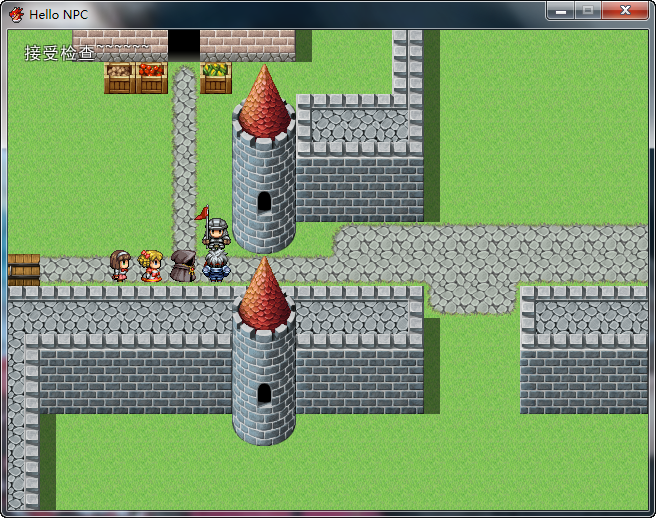Click the wooden gate at left road end

pyautogui.click(x=24, y=270)
